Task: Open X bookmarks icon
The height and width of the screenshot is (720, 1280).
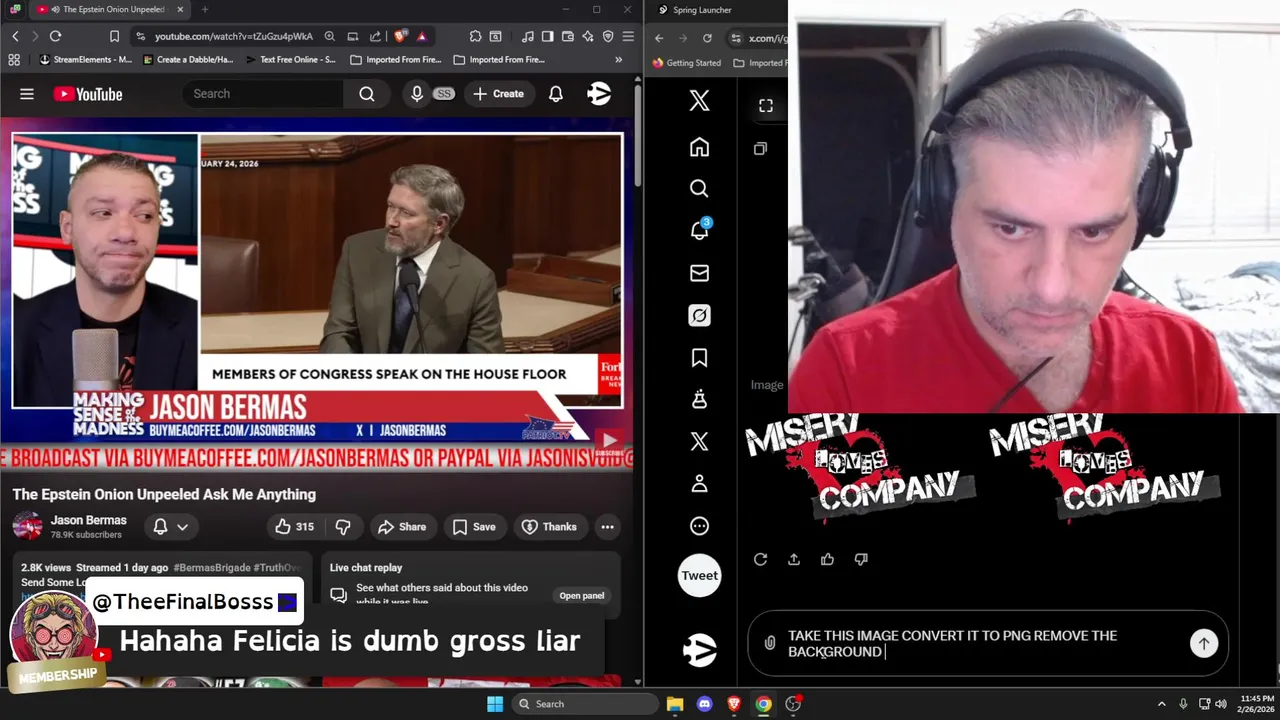Action: pyautogui.click(x=699, y=358)
